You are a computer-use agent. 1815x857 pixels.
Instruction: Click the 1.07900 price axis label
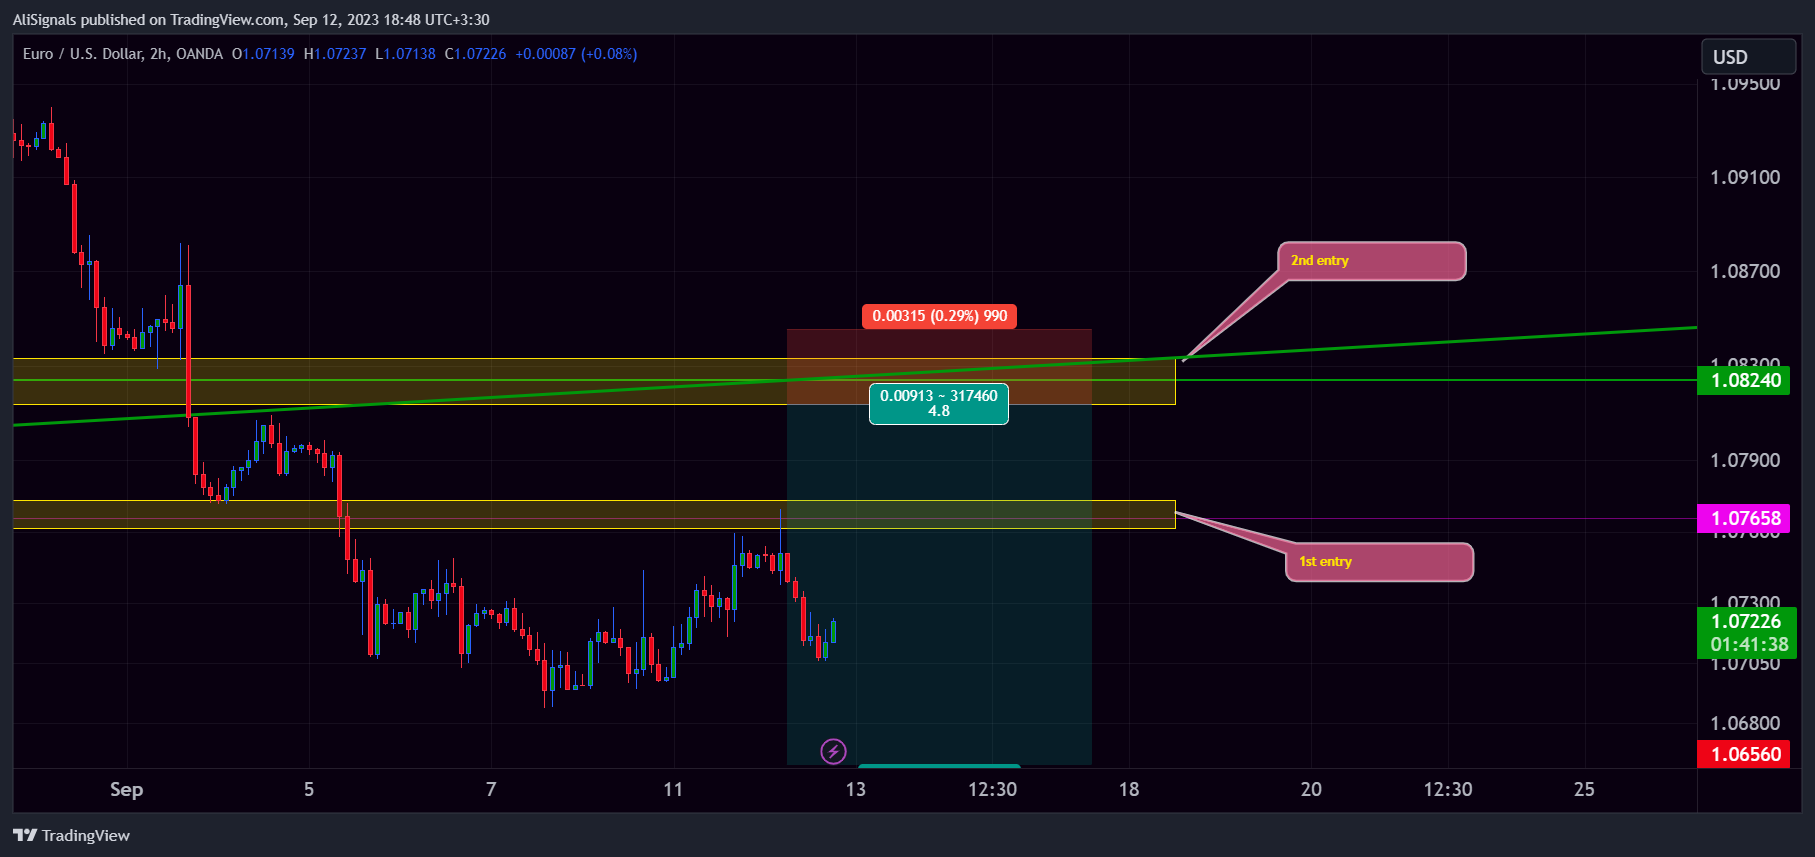click(1745, 460)
